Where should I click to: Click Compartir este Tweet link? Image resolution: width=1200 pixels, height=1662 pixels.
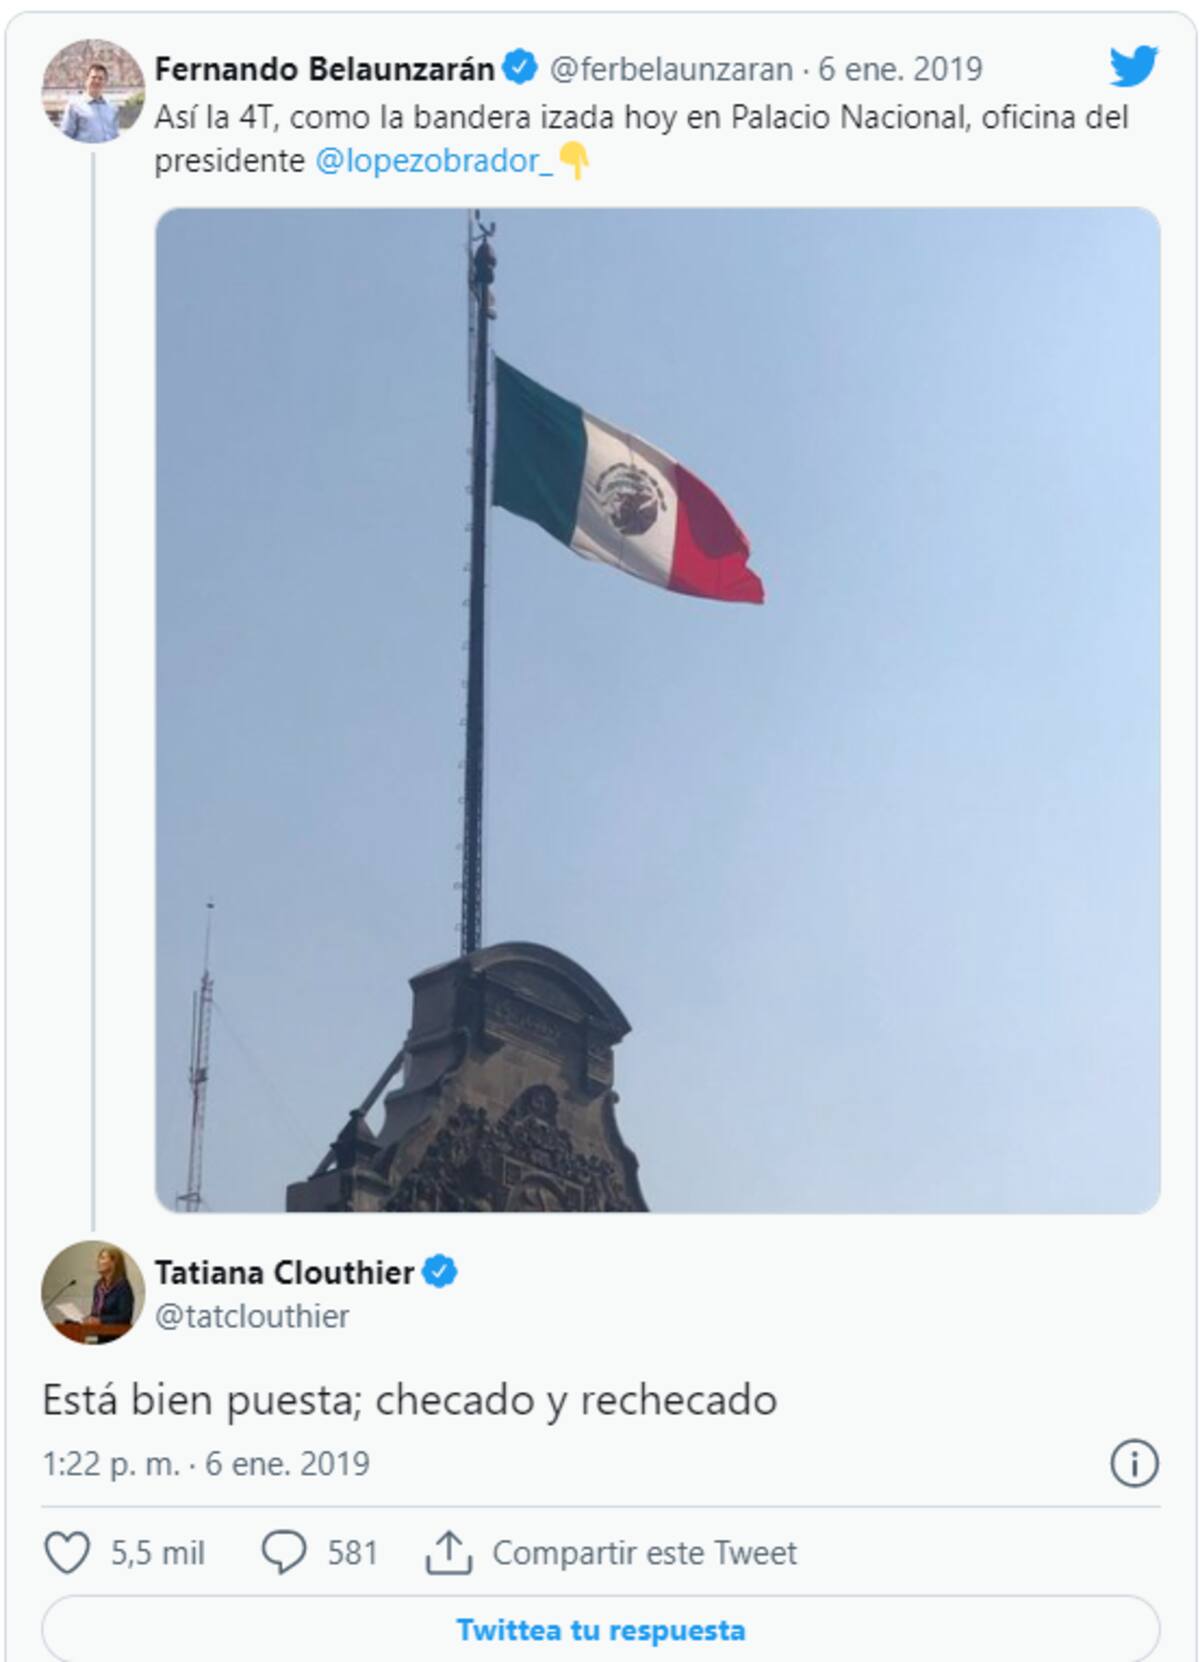click(644, 1553)
